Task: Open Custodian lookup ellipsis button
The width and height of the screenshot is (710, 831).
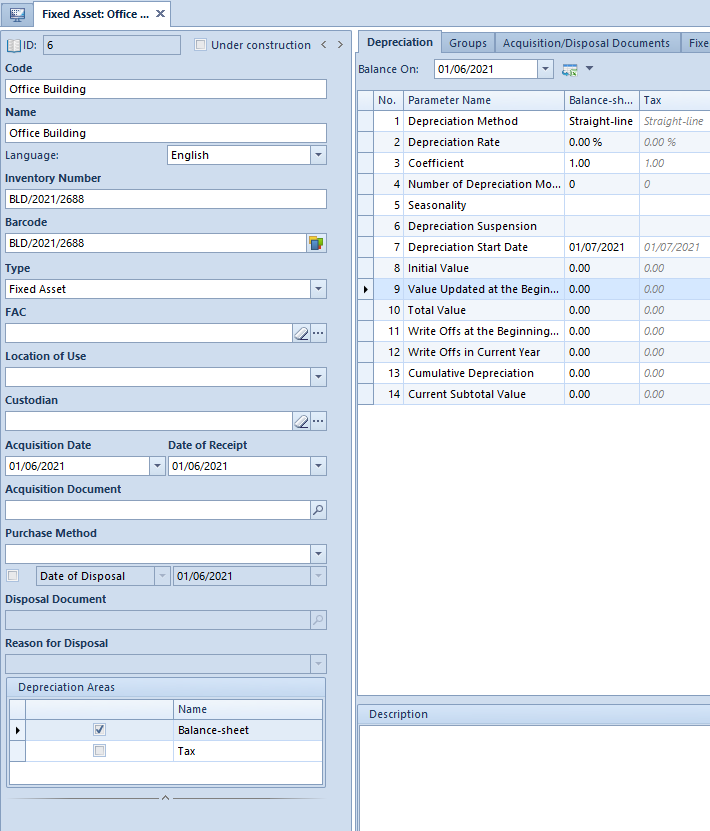Action: [x=318, y=421]
